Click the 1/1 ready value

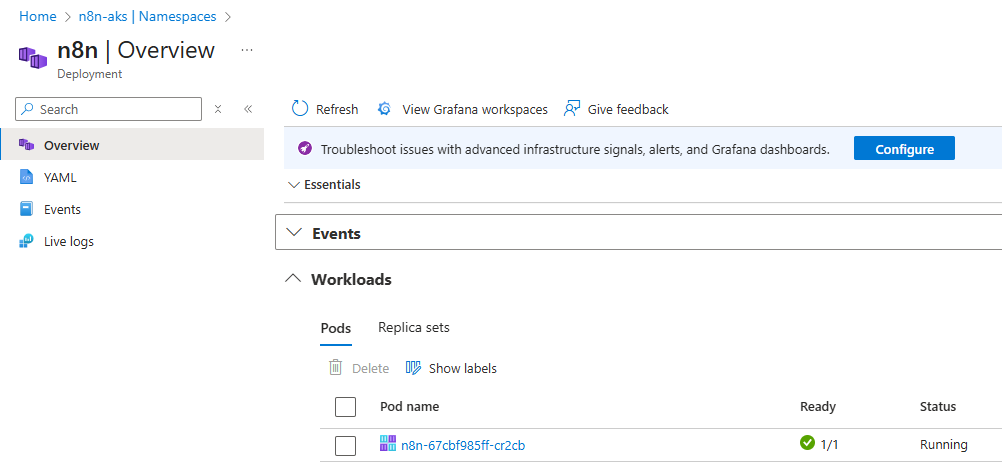point(829,444)
